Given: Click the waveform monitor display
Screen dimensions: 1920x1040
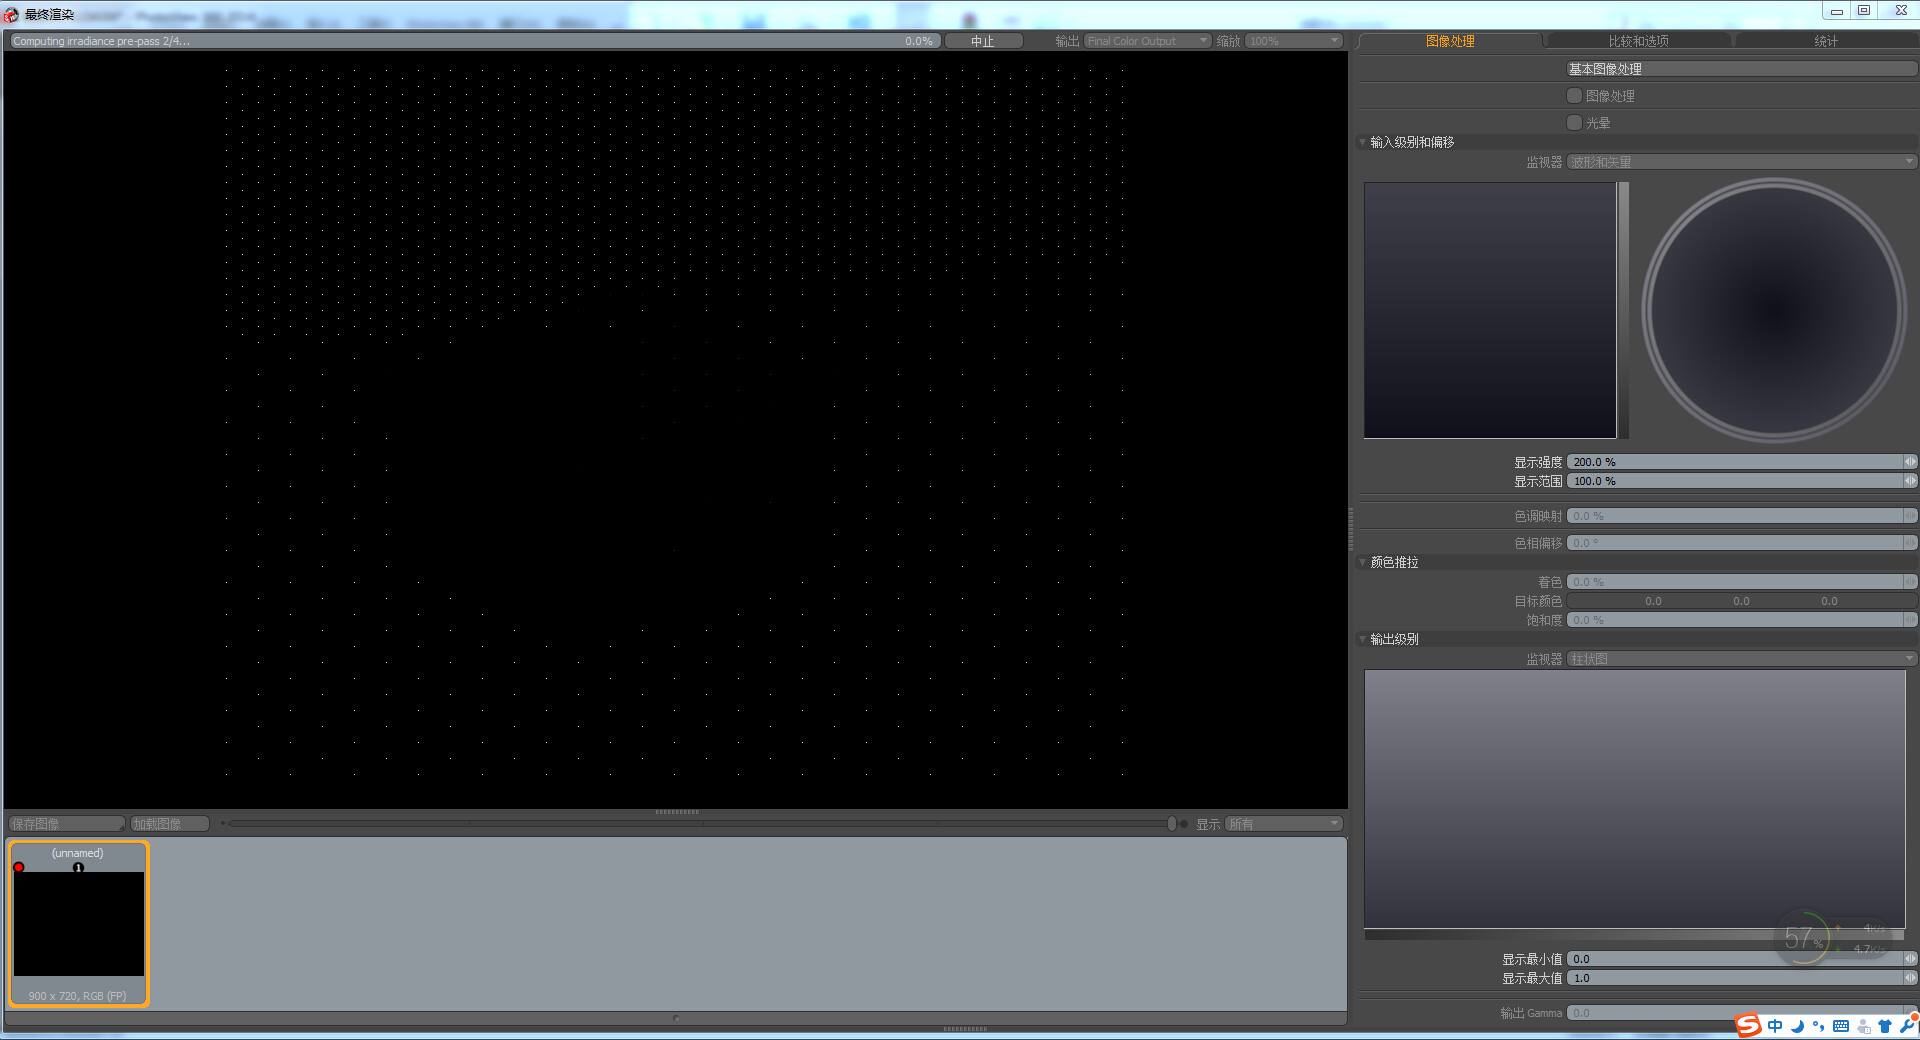Looking at the screenshot, I should (1490, 310).
